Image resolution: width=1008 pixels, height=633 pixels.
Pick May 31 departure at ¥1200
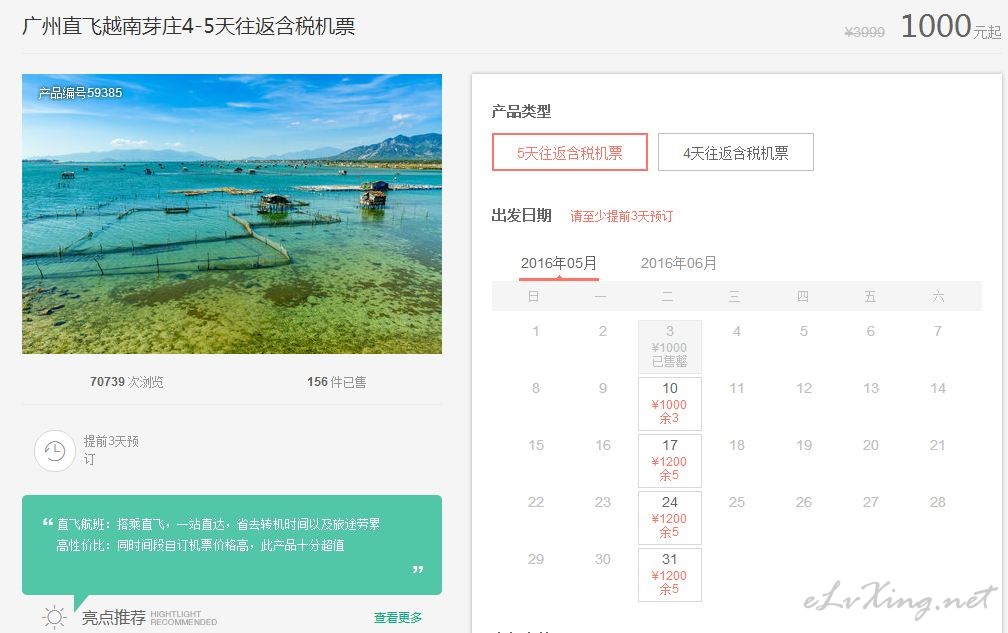click(x=669, y=575)
